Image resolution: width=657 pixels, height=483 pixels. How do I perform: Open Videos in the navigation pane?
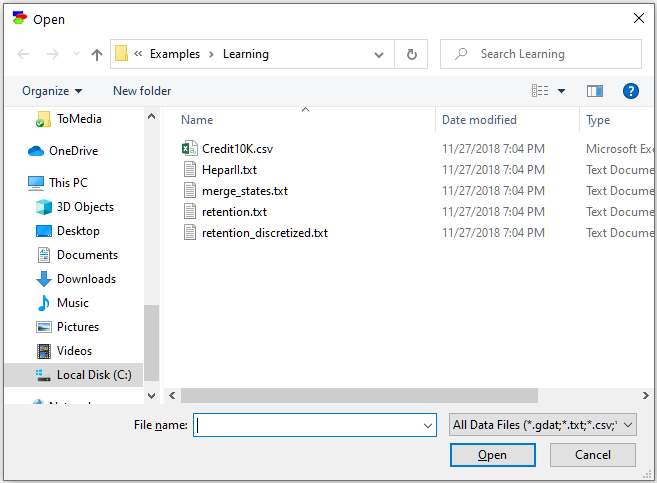click(74, 351)
